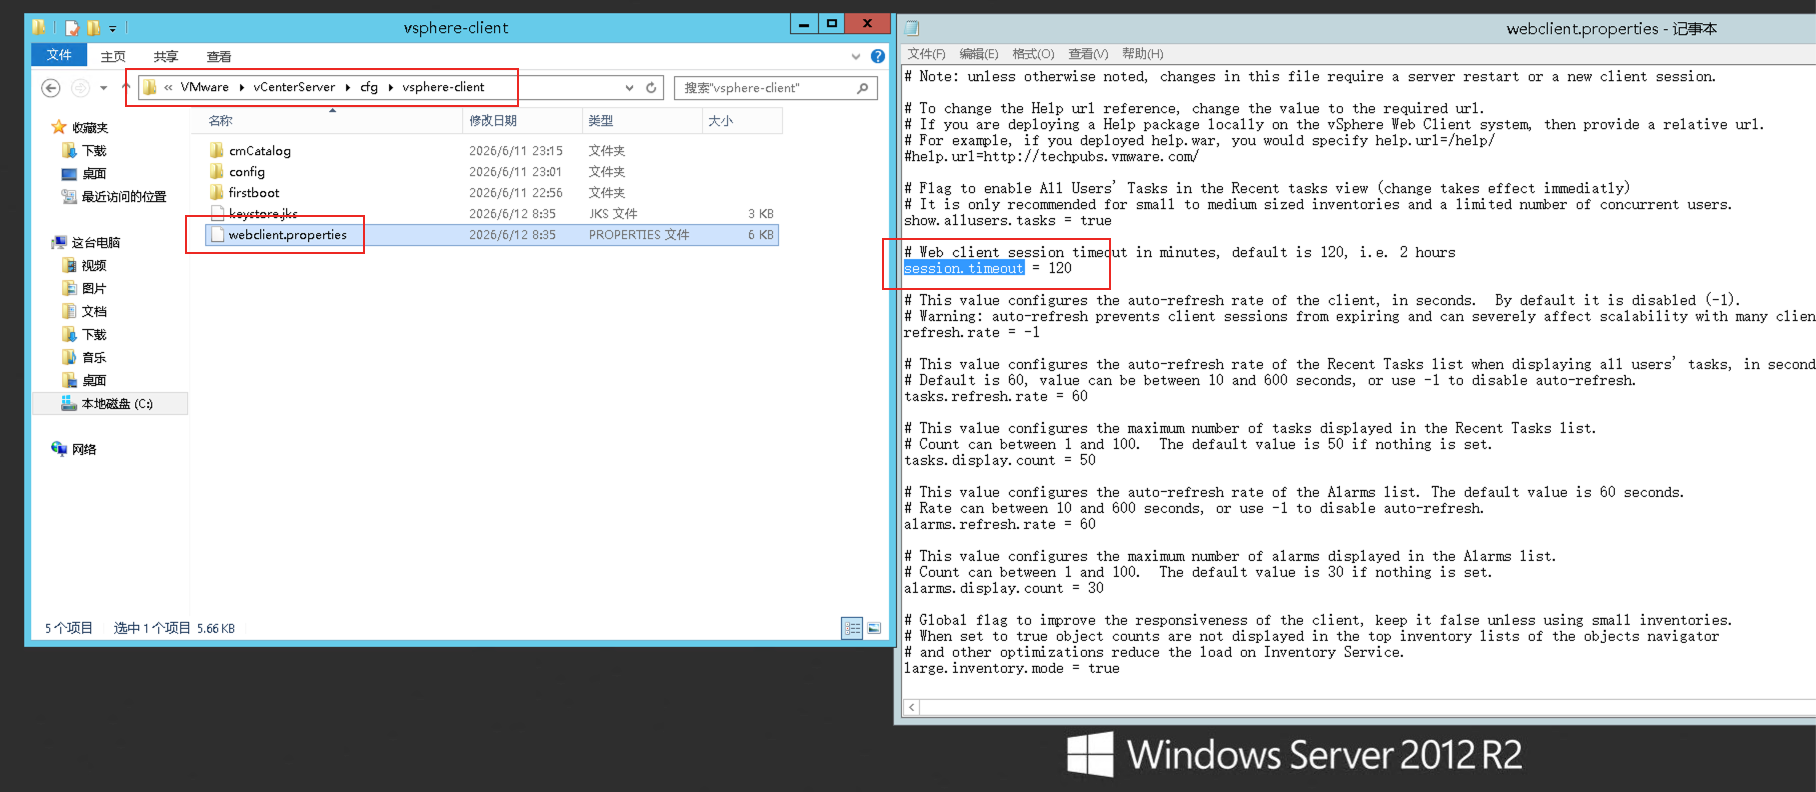
Task: Navigate to vCenterServer in breadcrumb
Action: (x=294, y=87)
